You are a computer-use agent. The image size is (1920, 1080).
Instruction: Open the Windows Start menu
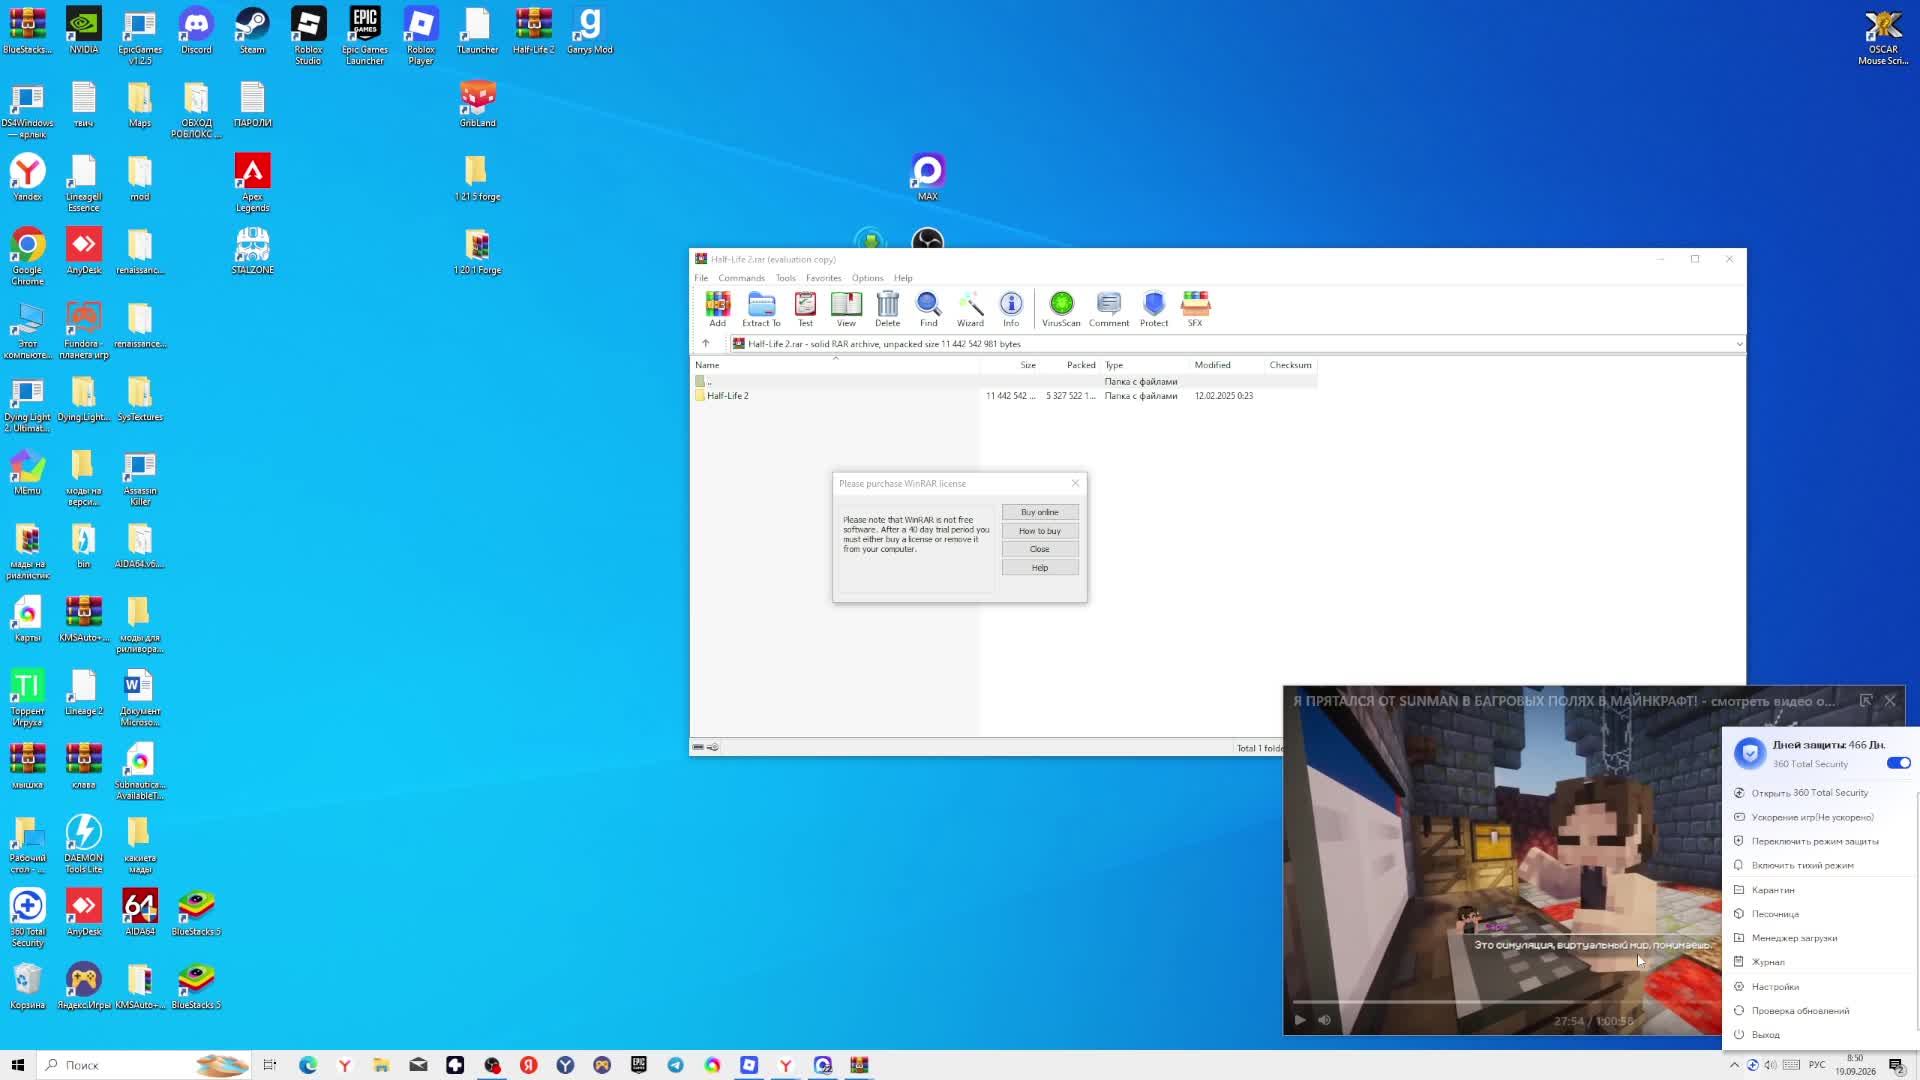18,1065
